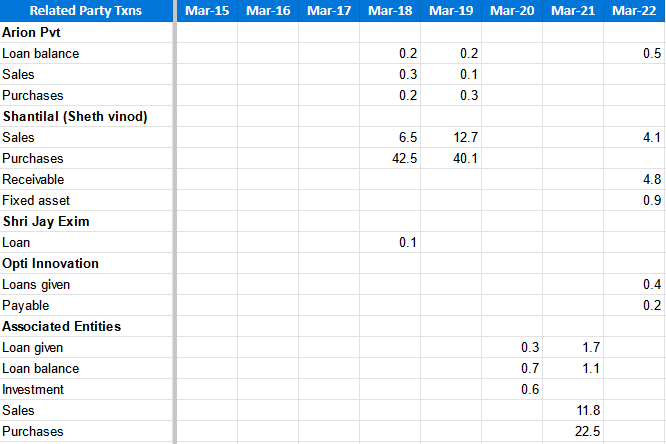Click the Mar-22 column header
The height and width of the screenshot is (444, 666).
tap(634, 11)
